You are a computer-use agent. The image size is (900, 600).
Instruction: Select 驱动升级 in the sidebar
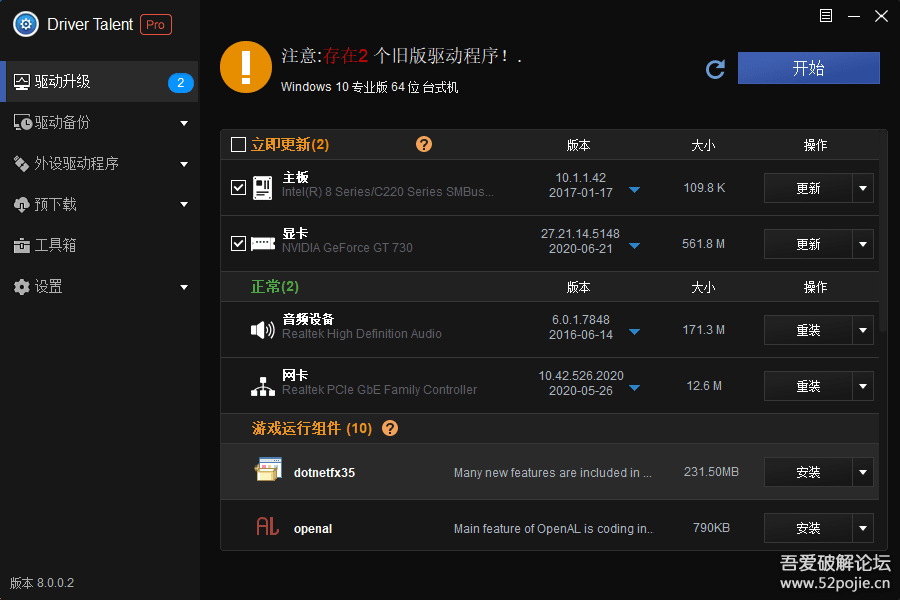coord(99,82)
